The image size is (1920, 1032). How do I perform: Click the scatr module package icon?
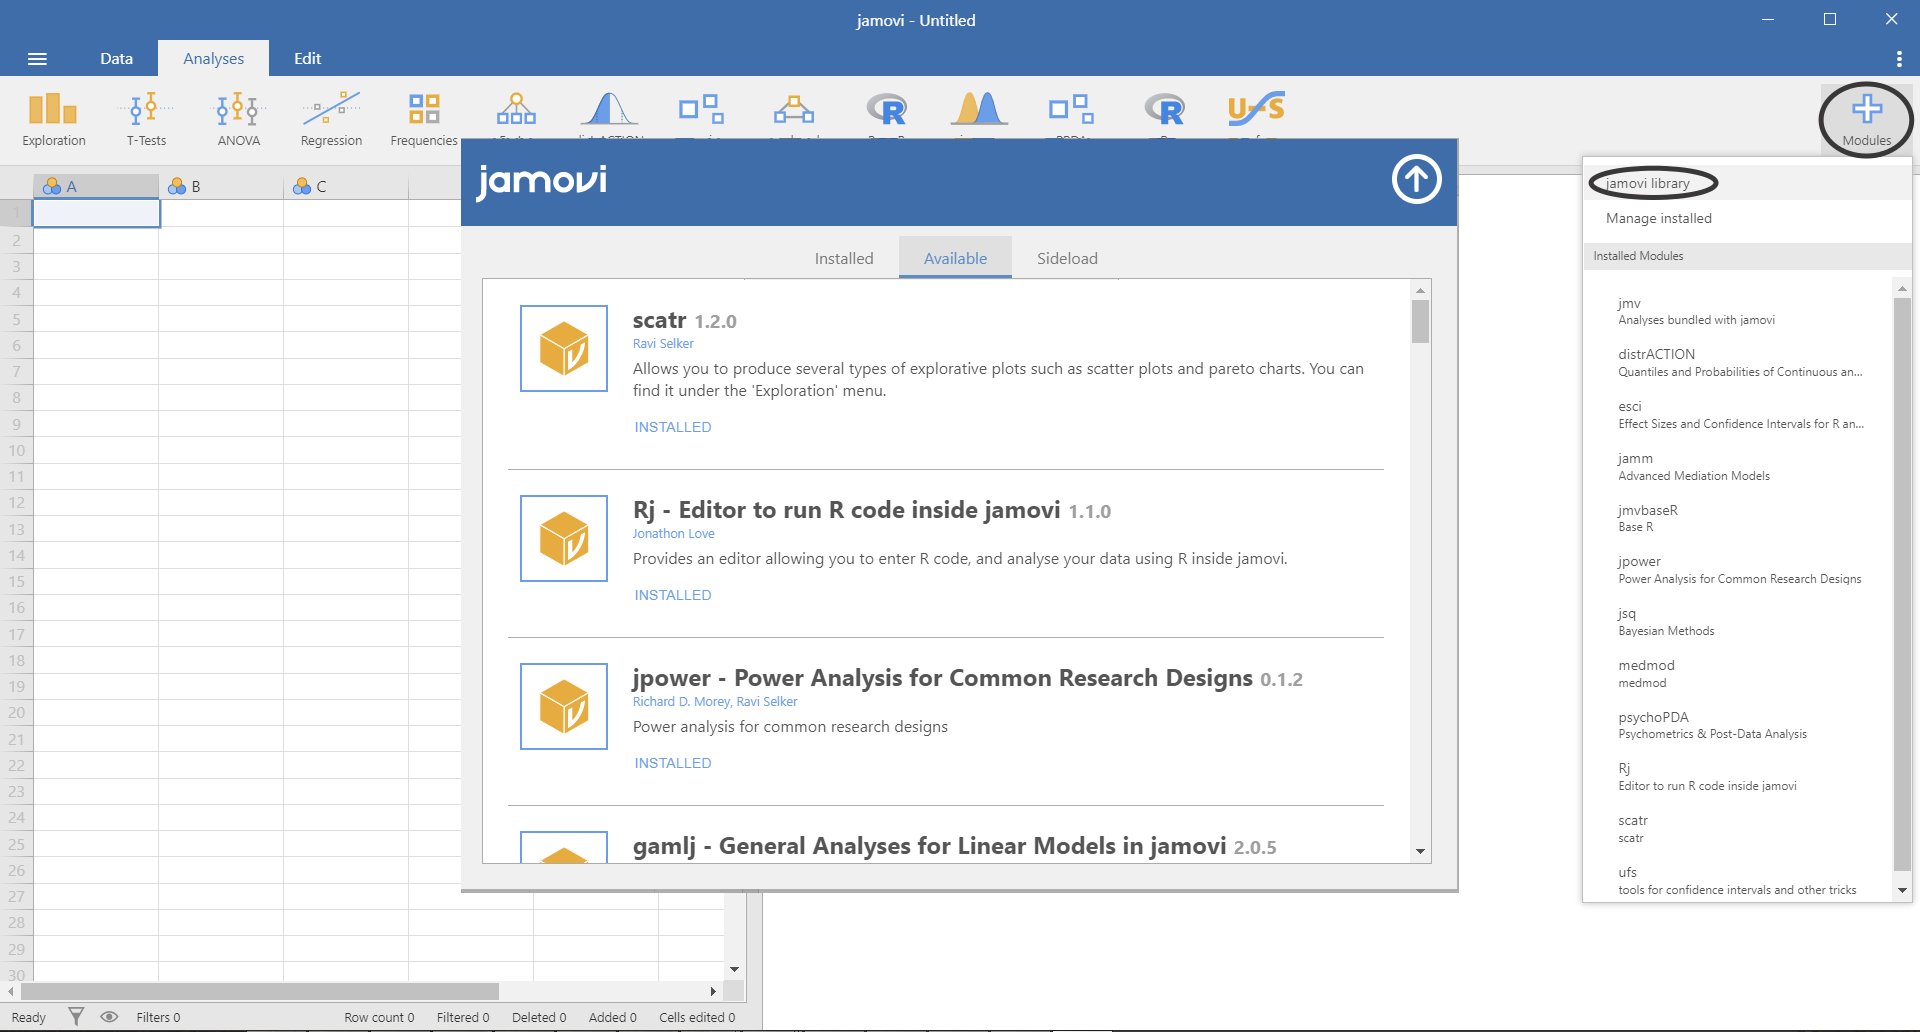(x=564, y=348)
